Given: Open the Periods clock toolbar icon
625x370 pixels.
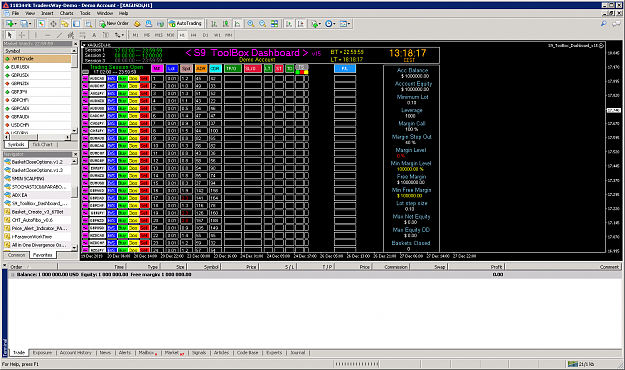Looking at the screenshot, I should click(x=328, y=24).
